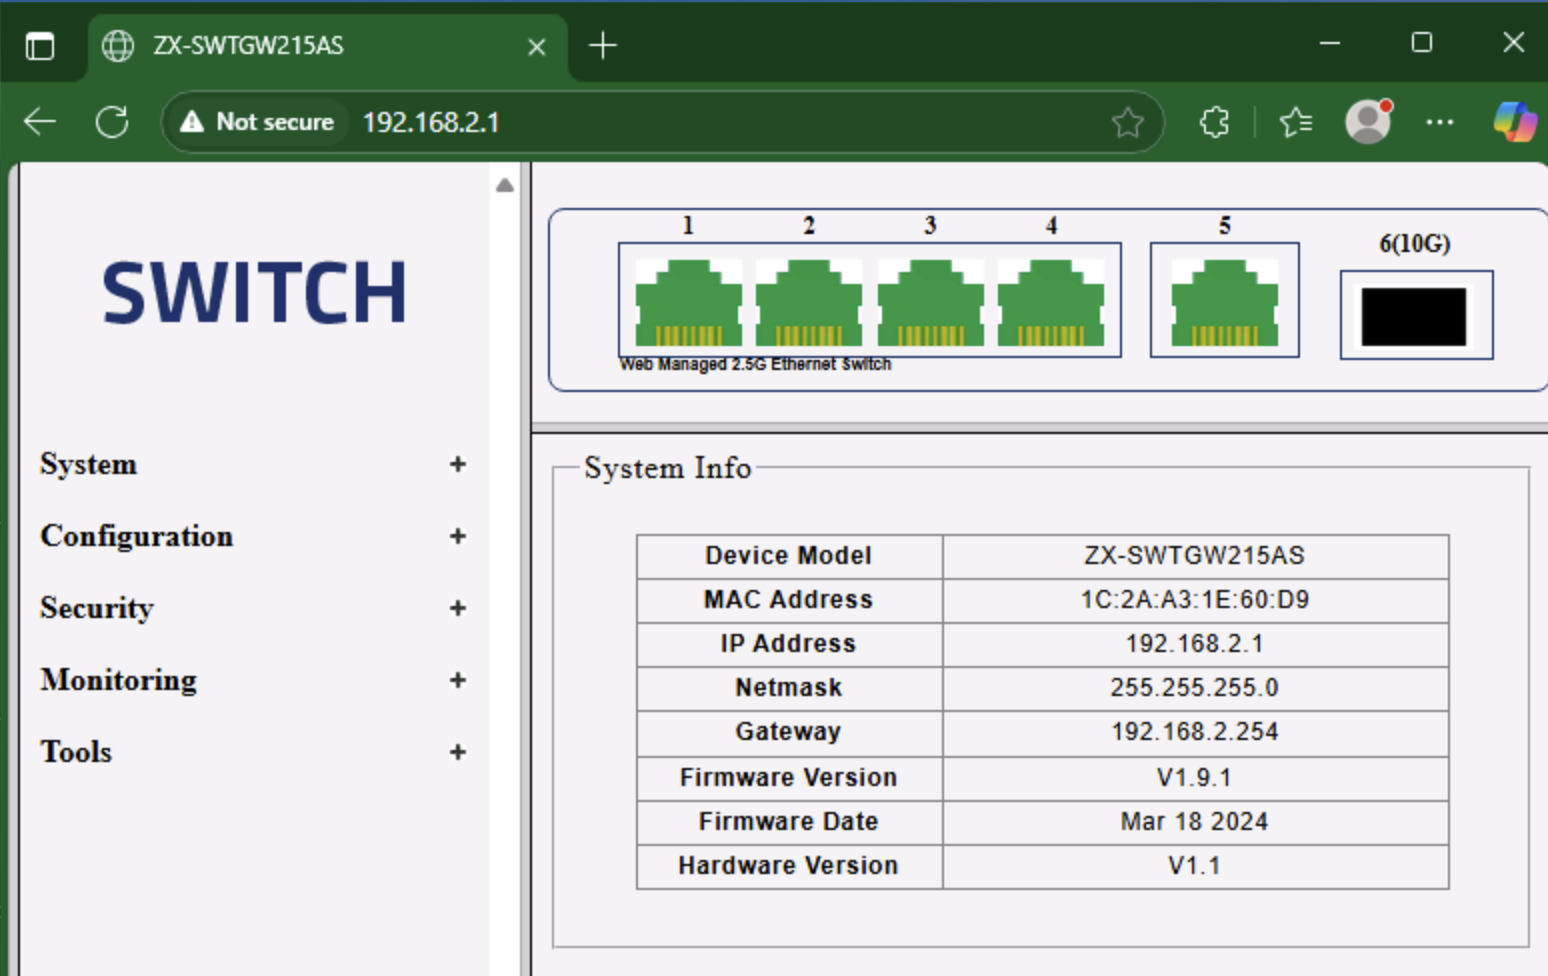This screenshot has width=1548, height=976.
Task: Expand the Security menu plus sign
Action: [458, 608]
